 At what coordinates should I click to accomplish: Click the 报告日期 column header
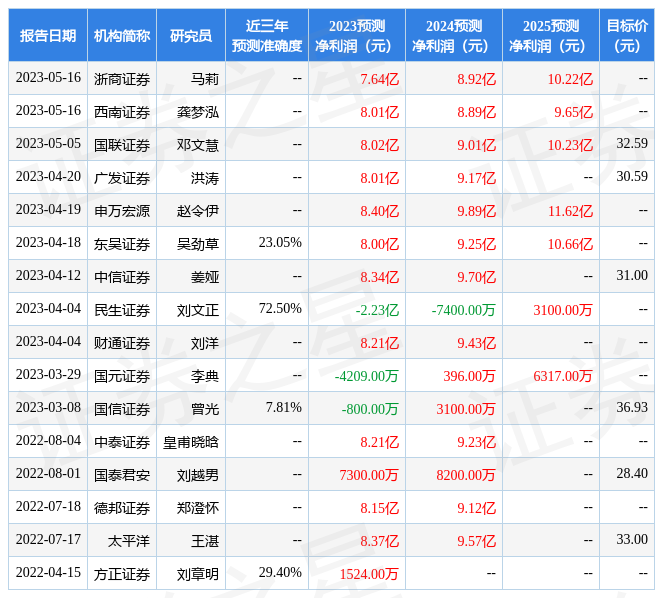48,35
